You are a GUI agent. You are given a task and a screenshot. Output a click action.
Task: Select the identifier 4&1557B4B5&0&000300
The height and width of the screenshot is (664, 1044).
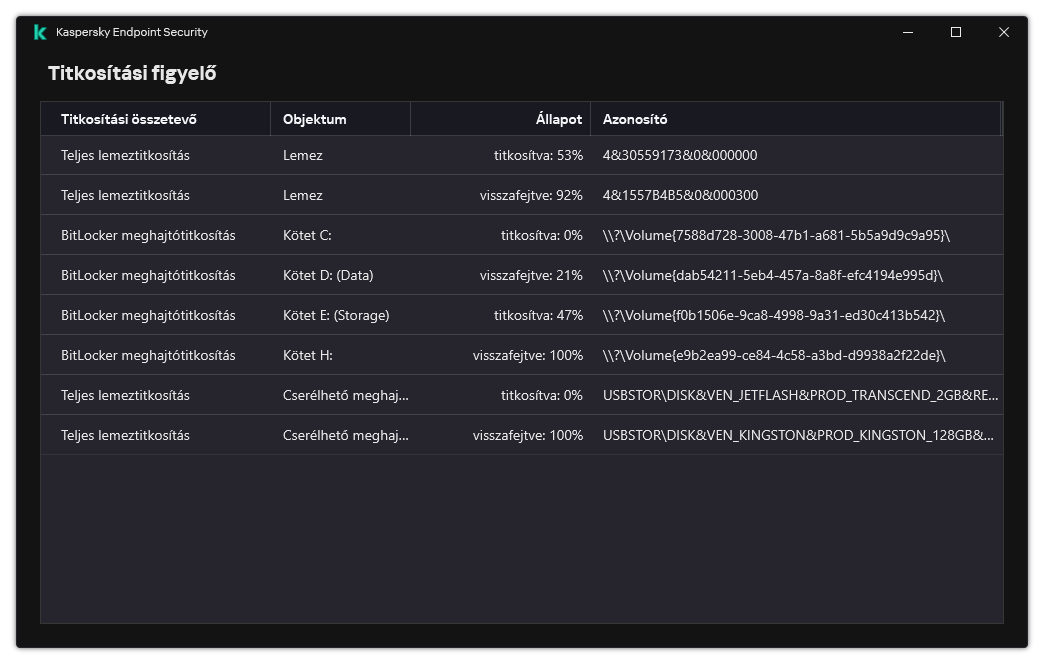click(x=680, y=195)
